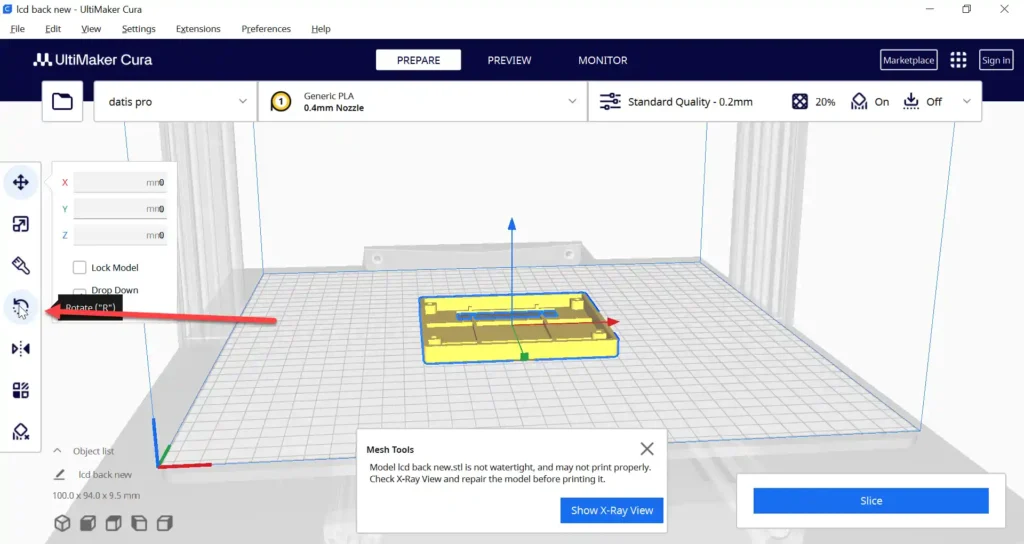Open the Settings menu
Image resolution: width=1024 pixels, height=544 pixels.
coord(138,29)
